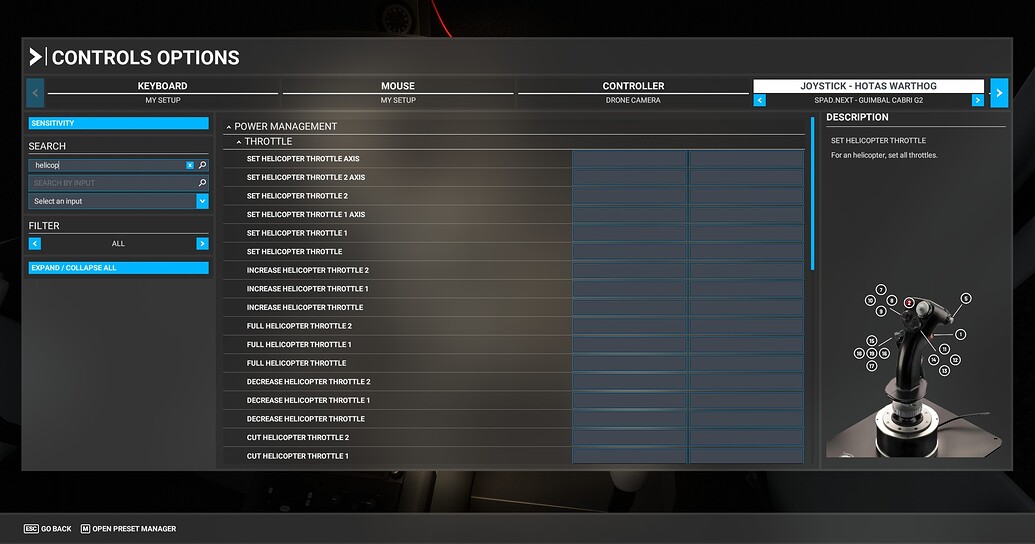This screenshot has width=1035, height=544.
Task: Open the 'Select an input' dropdown
Action: [118, 201]
